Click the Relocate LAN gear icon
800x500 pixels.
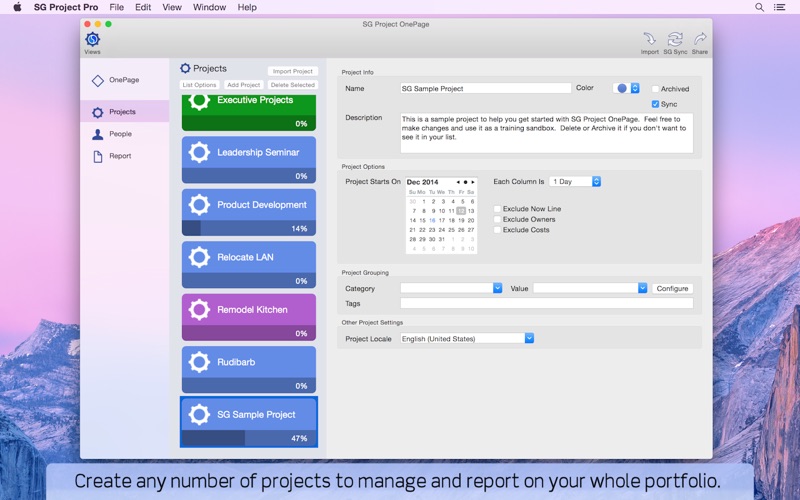click(x=199, y=257)
